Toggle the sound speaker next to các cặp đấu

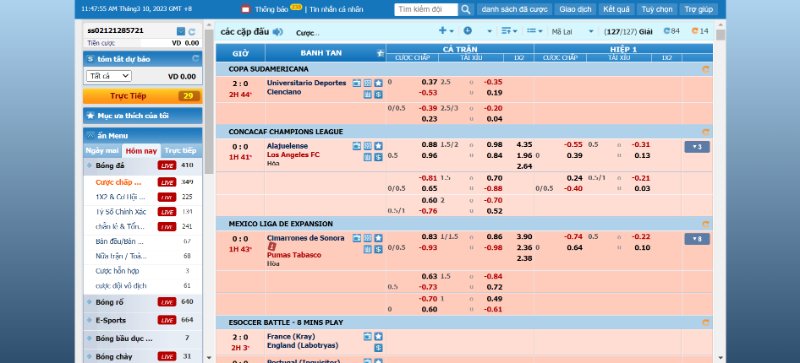(278, 32)
